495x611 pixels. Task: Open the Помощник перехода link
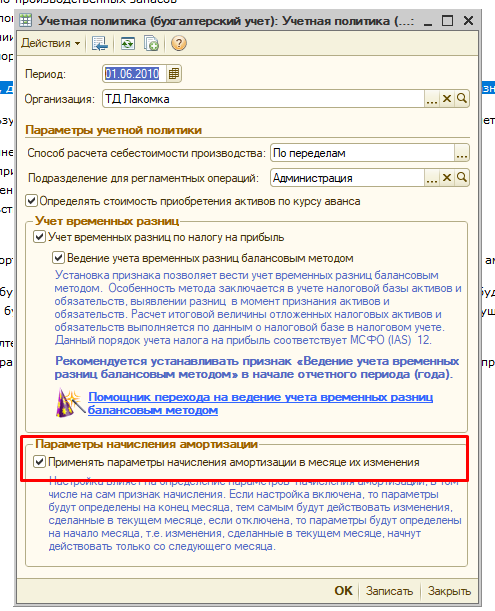tap(260, 403)
